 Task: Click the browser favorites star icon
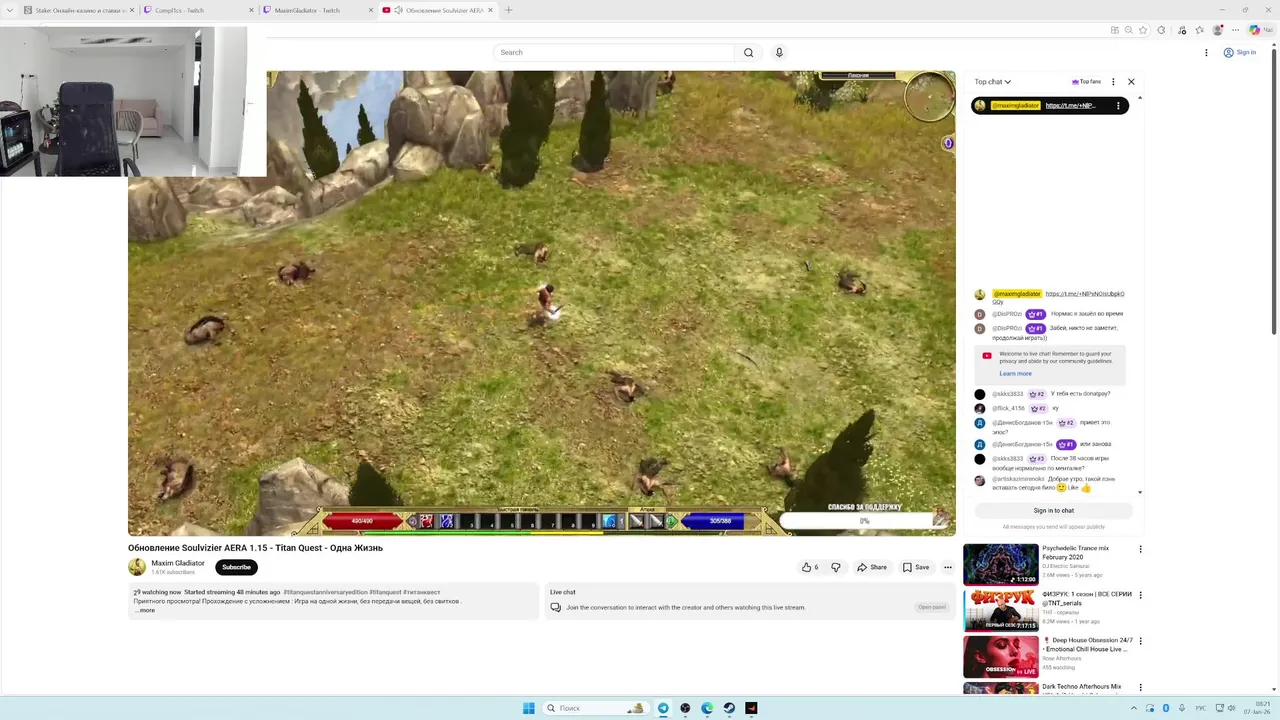(x=1143, y=30)
